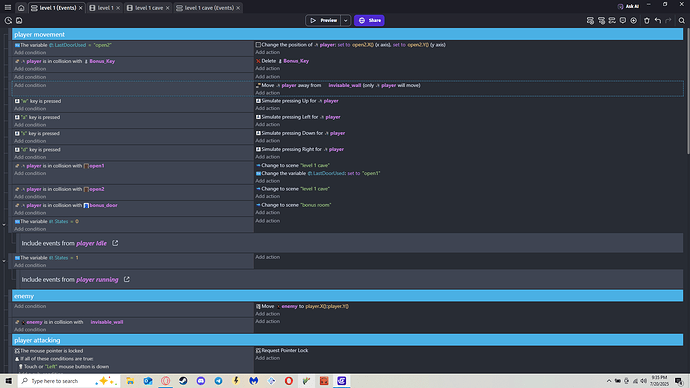Close the level 1 cave tab
The height and width of the screenshot is (388, 690).
click(x=167, y=8)
